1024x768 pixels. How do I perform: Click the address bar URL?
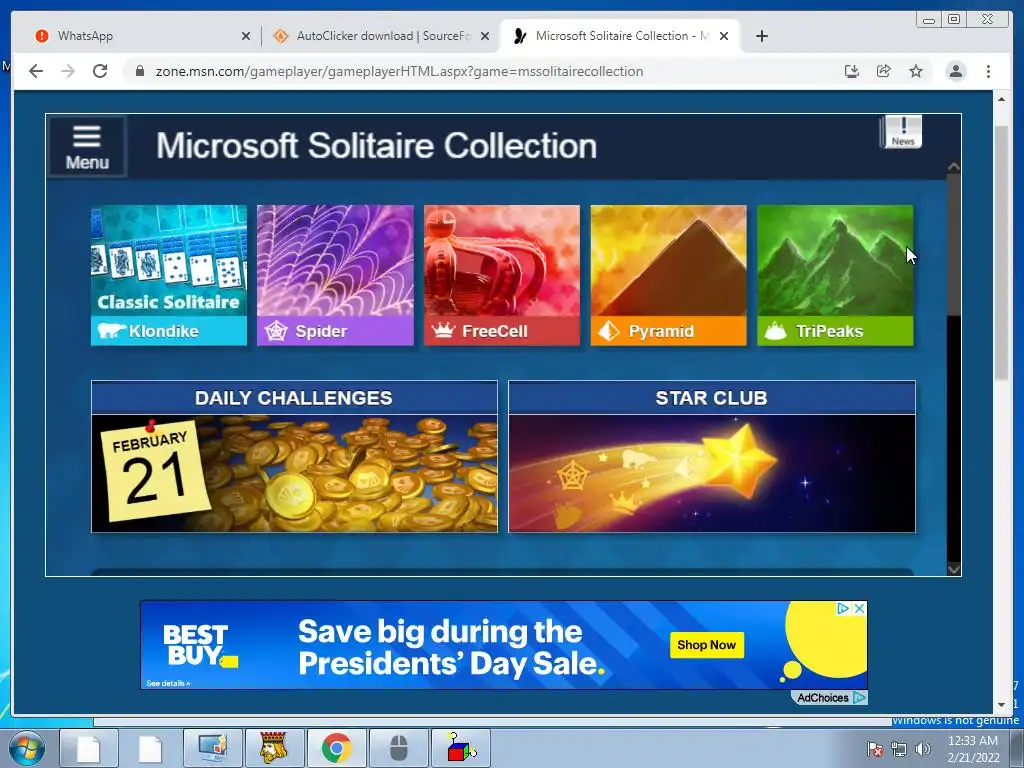(399, 71)
